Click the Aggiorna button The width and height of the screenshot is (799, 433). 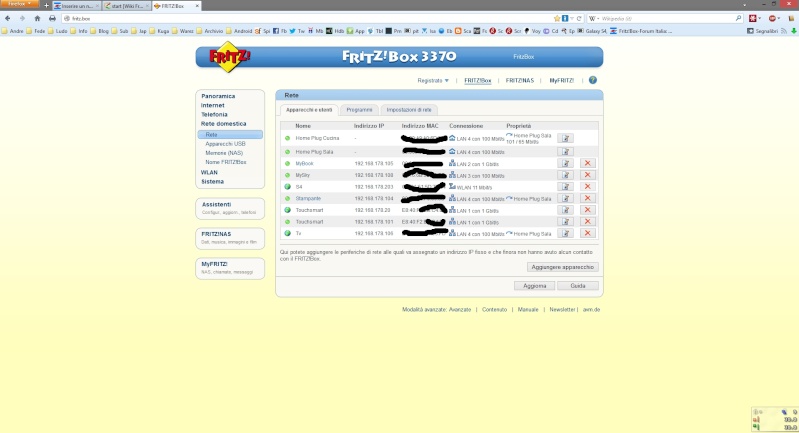click(535, 286)
